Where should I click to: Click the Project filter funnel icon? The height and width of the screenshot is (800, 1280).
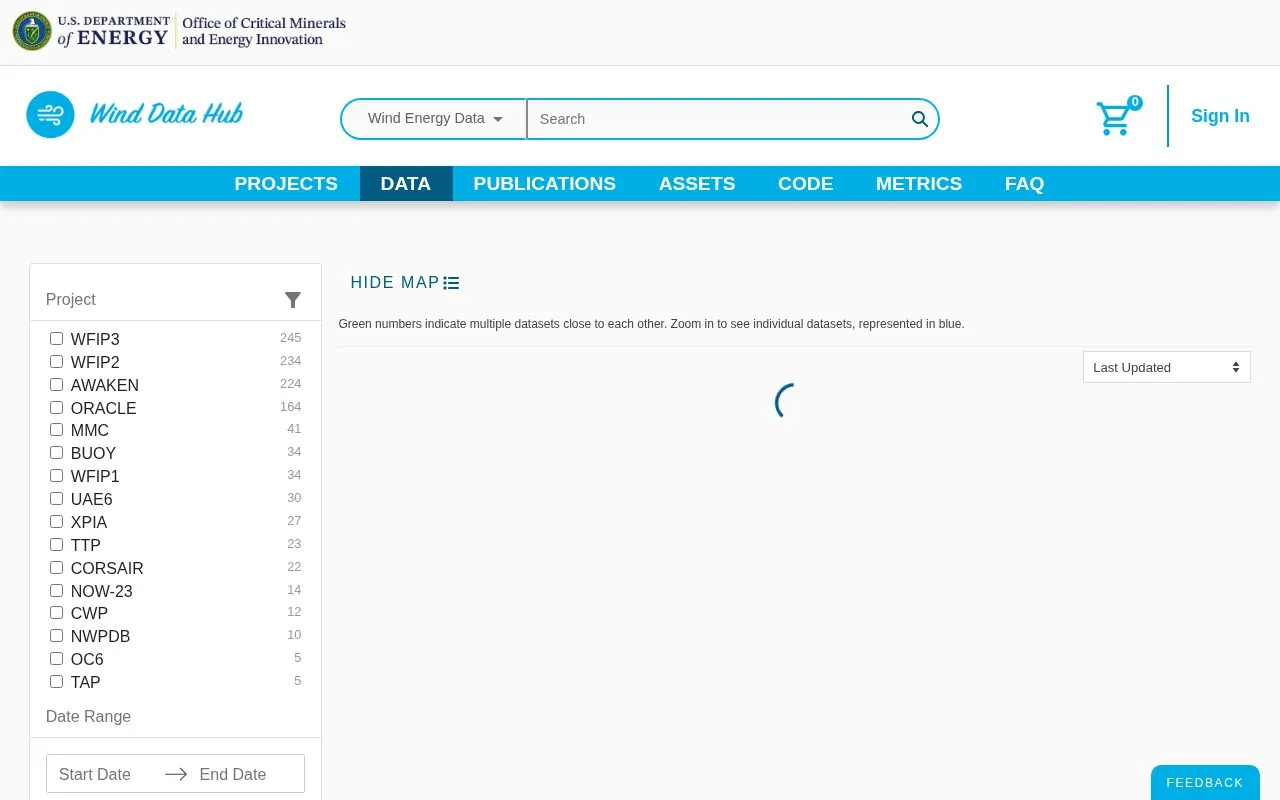pyautogui.click(x=293, y=300)
